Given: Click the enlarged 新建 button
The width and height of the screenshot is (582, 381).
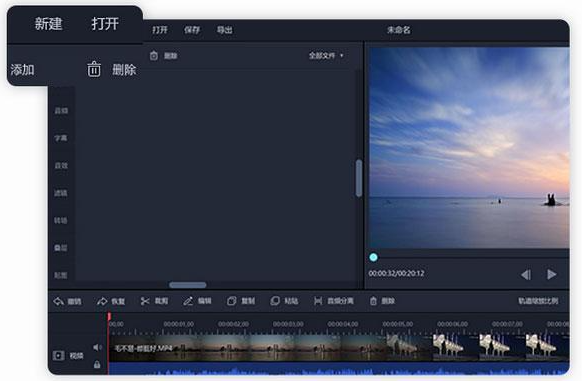Looking at the screenshot, I should [48, 24].
